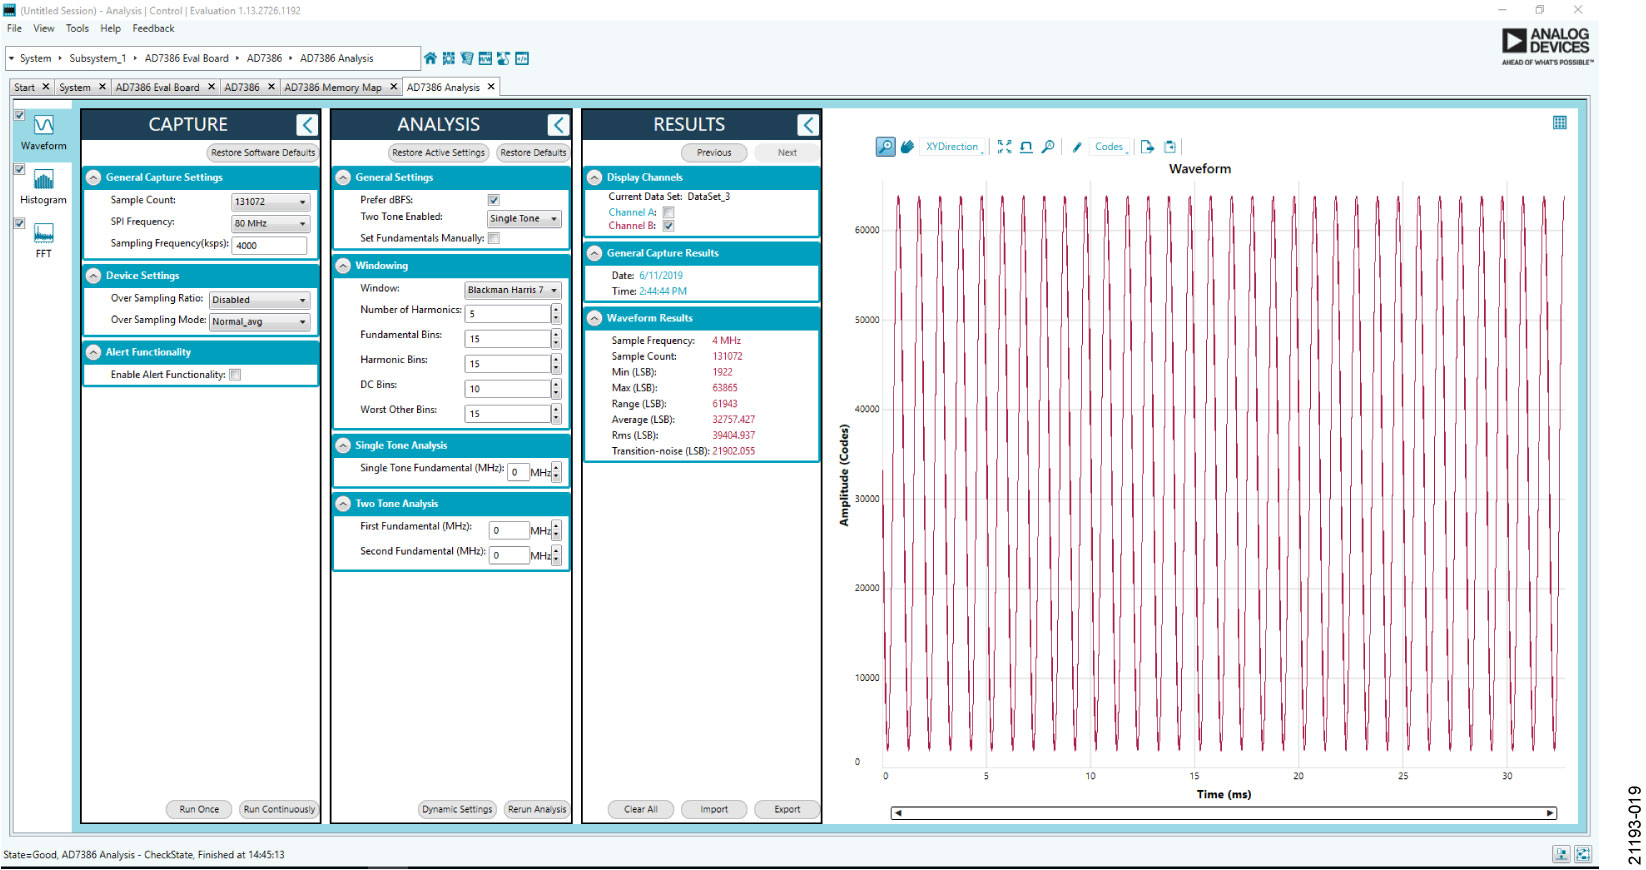Open the Tools menu
Screen dimensions: 1646x870
77,29
